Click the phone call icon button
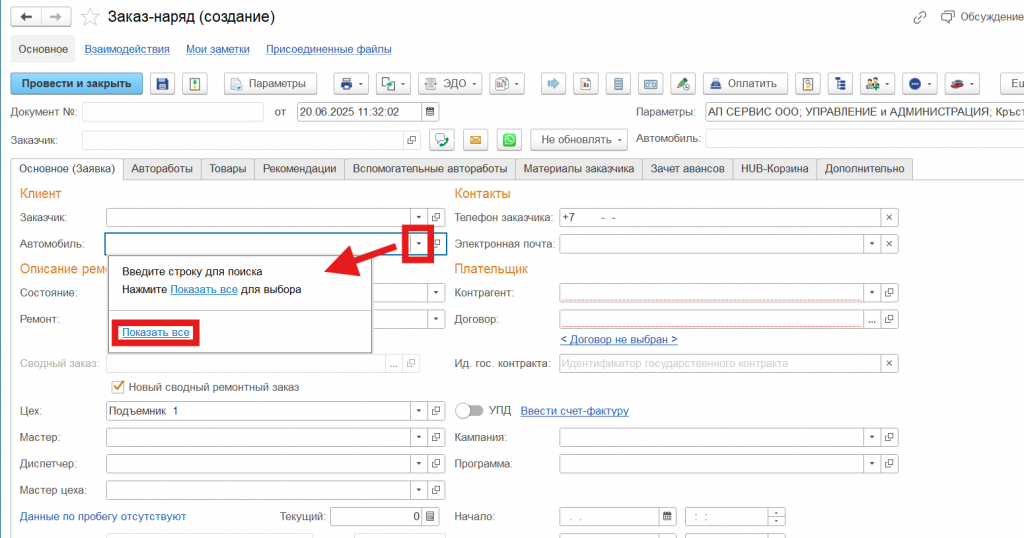The height and width of the screenshot is (538, 1024). pos(441,140)
